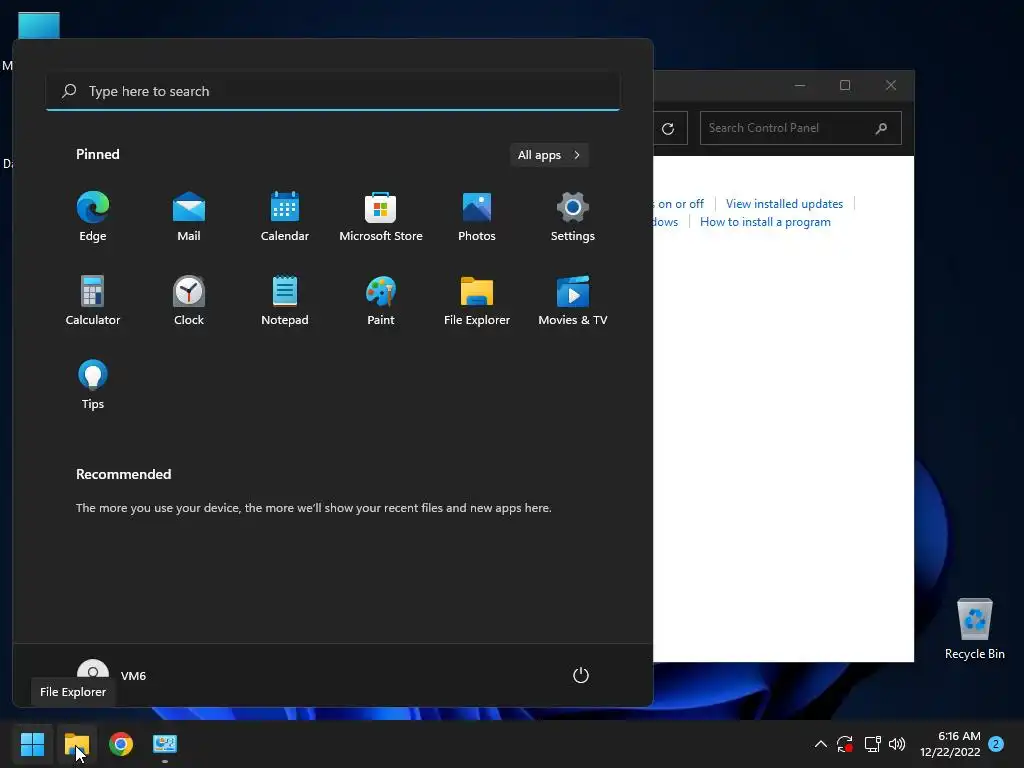Screen dimensions: 1024x768
Task: Open the clock and date flyout
Action: tap(950, 744)
